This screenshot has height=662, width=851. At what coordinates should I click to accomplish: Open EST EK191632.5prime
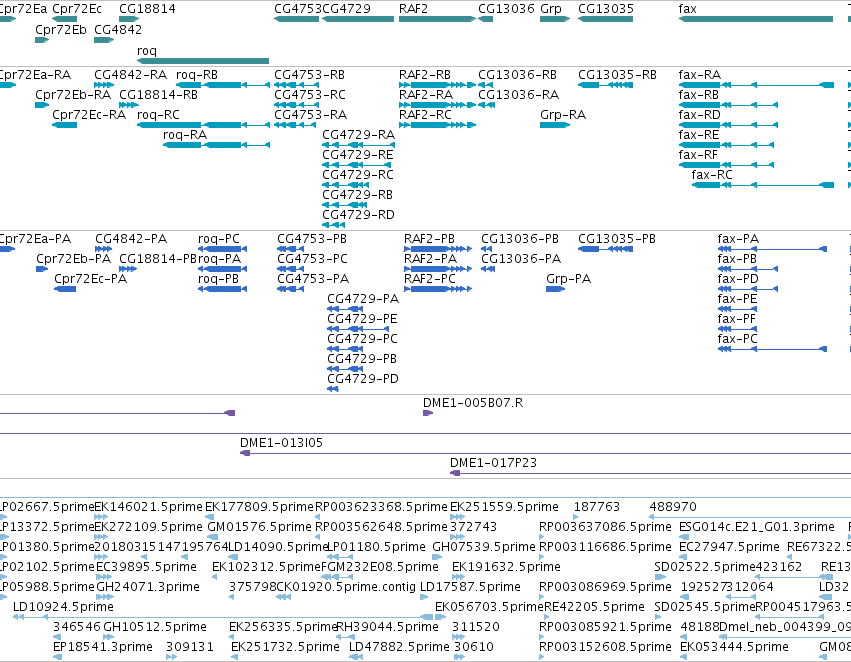pos(506,567)
